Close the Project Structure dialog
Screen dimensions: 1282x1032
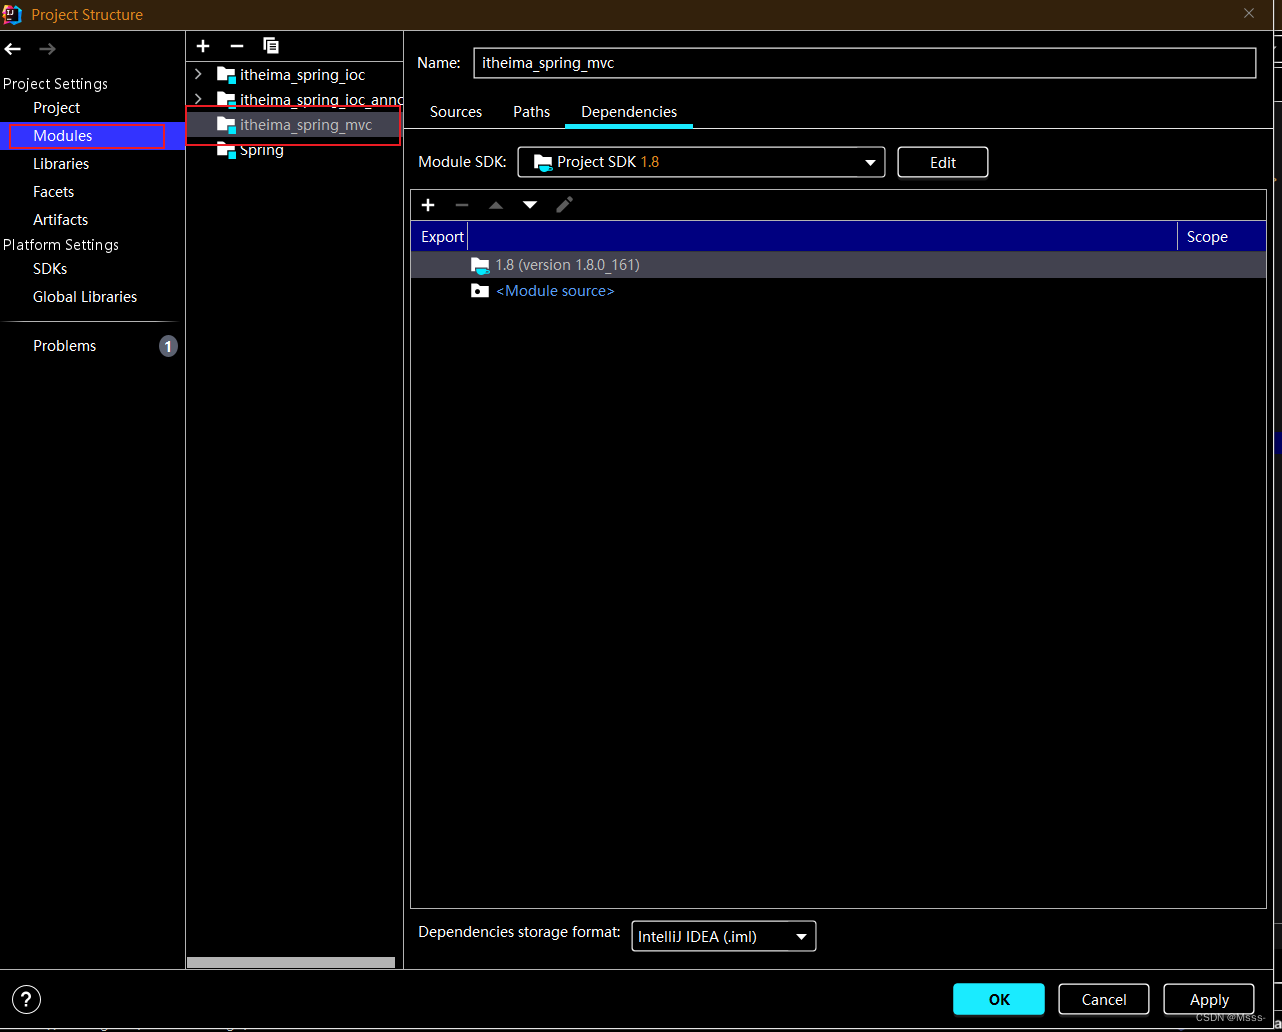1249,14
